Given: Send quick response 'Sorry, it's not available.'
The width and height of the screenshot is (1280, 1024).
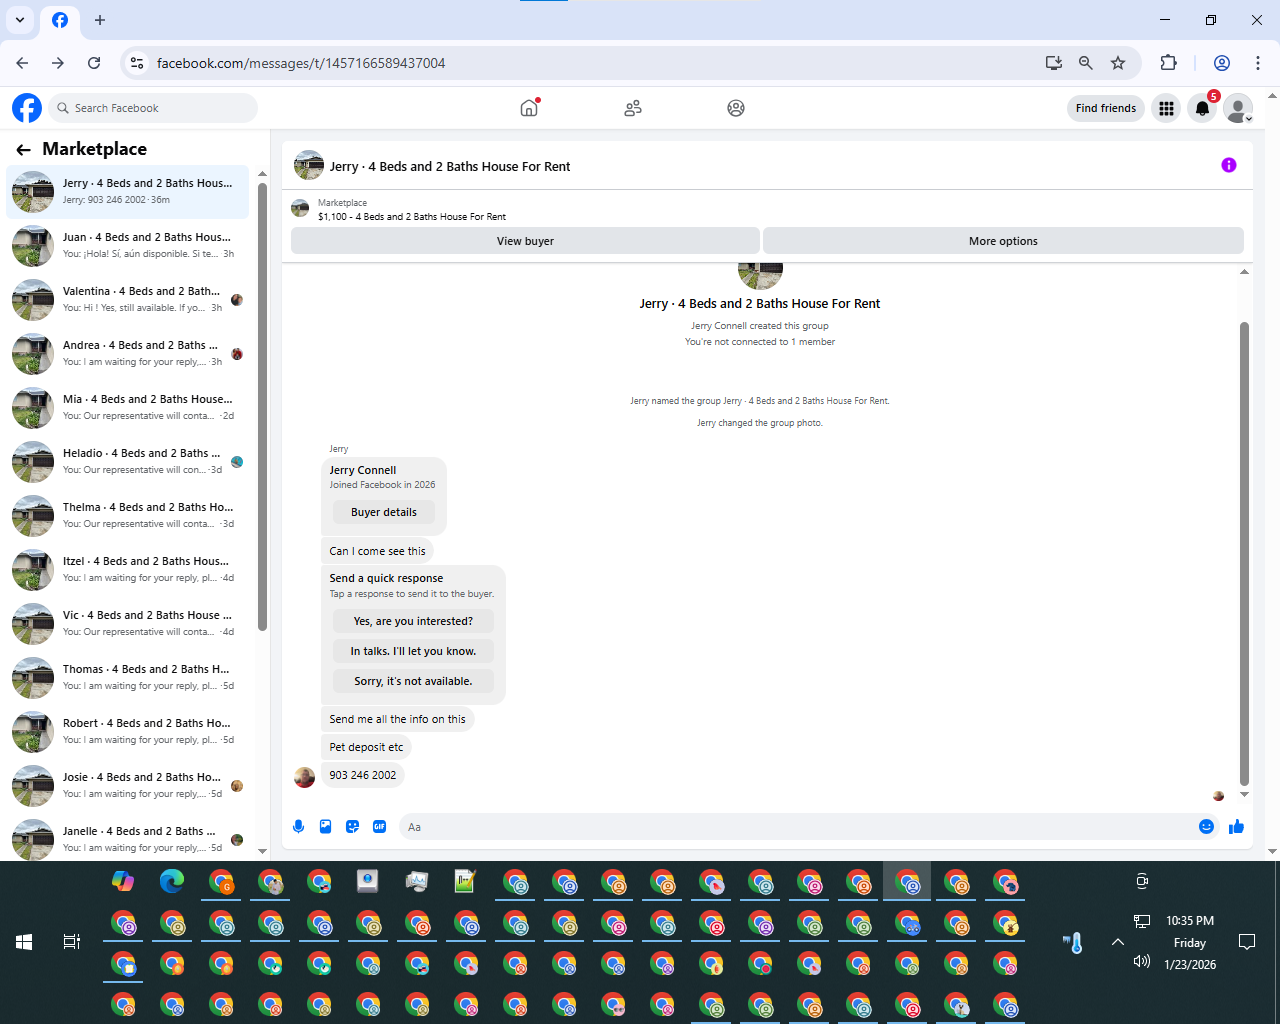Looking at the screenshot, I should (x=413, y=681).
